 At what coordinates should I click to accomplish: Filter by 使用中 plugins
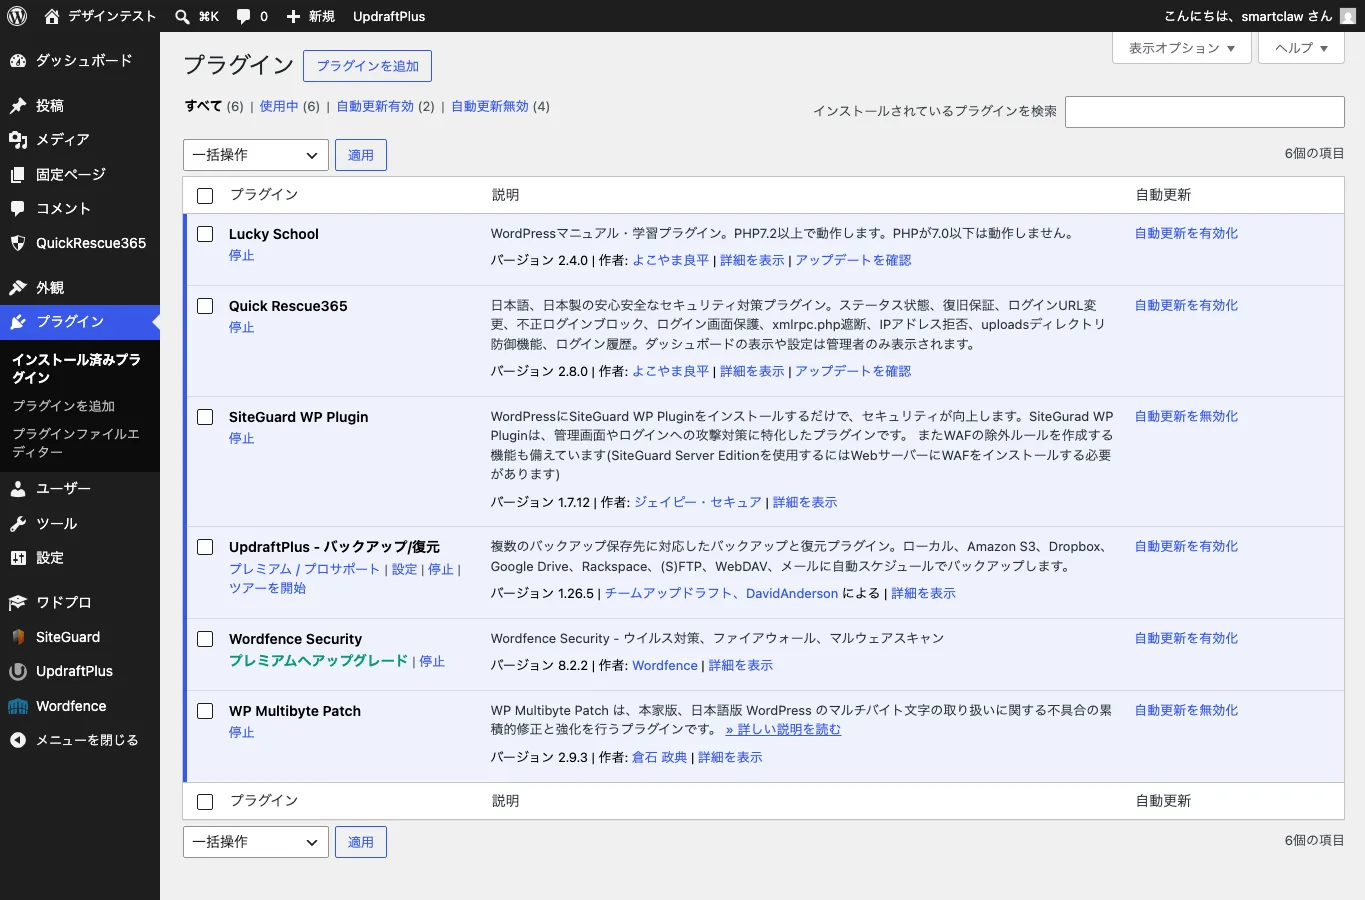(279, 106)
